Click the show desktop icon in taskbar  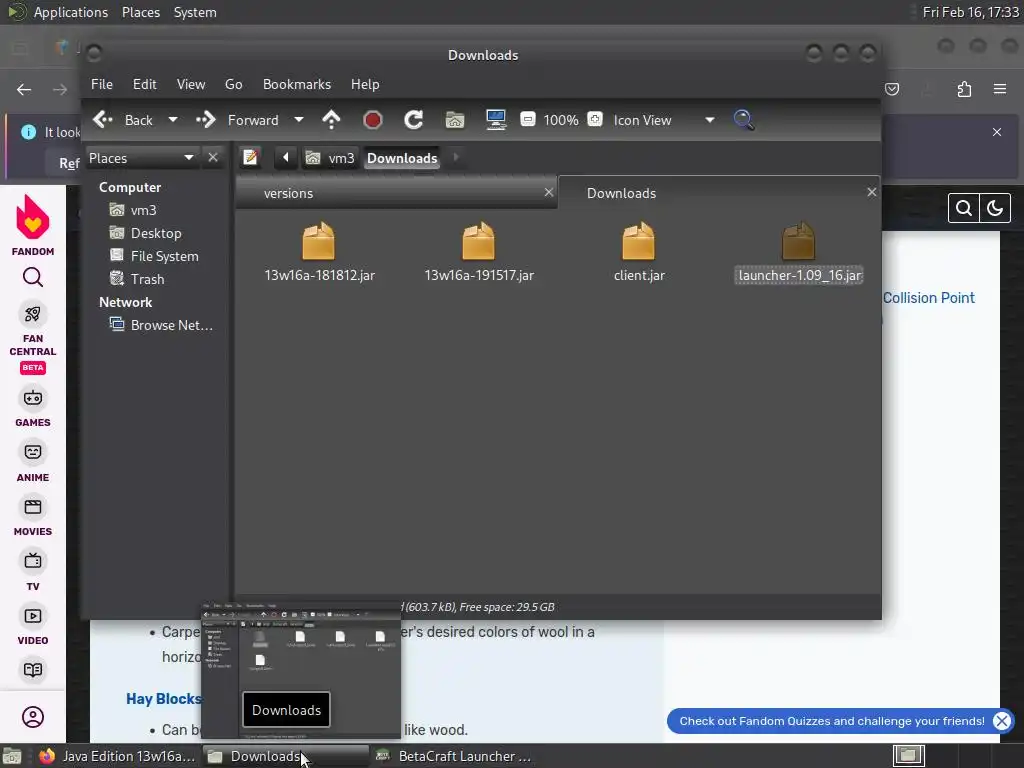click(x=12, y=756)
